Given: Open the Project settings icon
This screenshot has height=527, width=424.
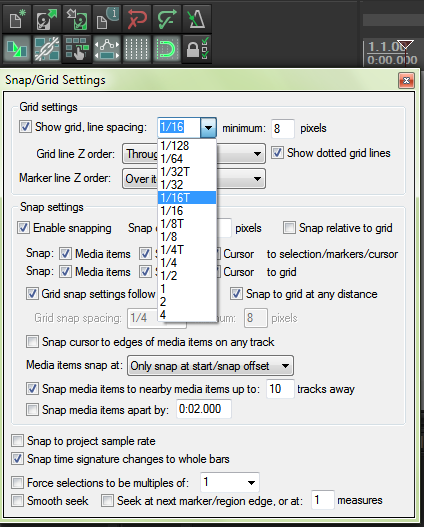Looking at the screenshot, I should (107, 19).
